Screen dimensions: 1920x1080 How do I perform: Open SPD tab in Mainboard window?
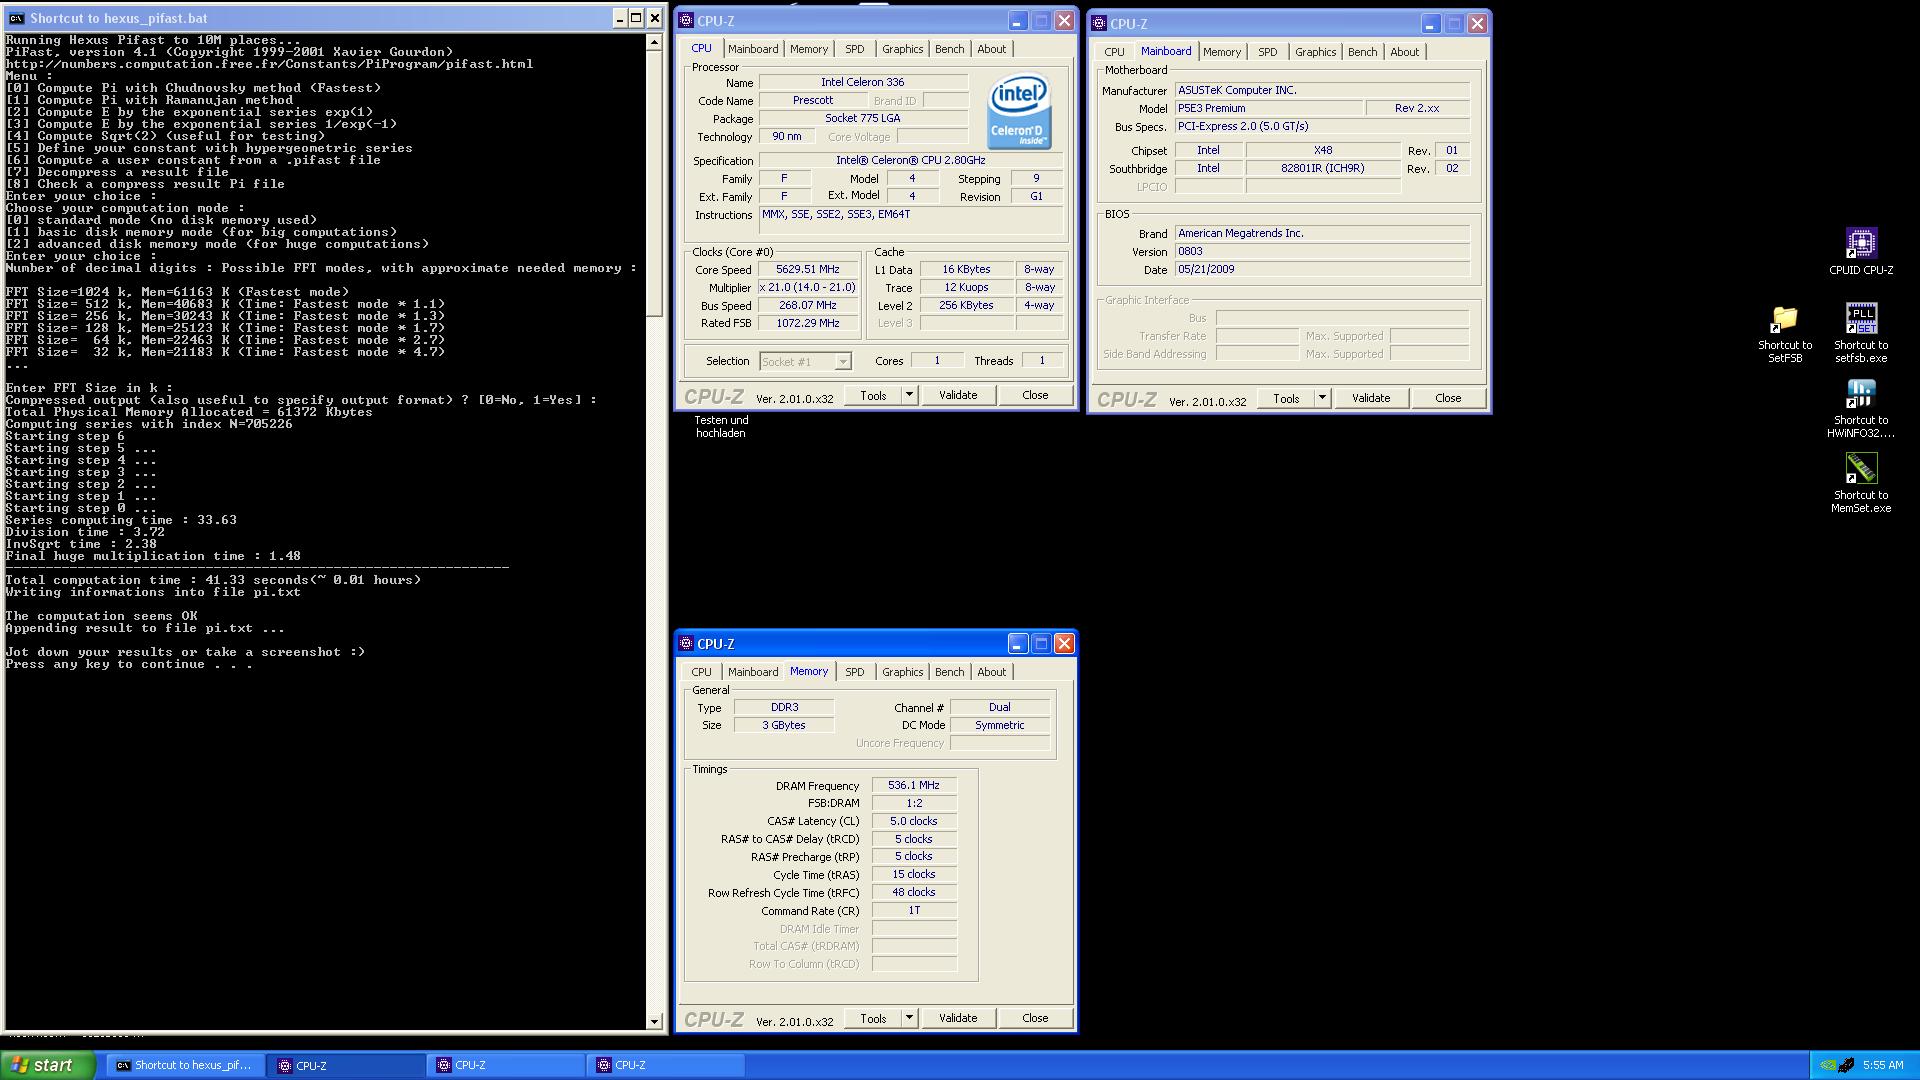[x=1268, y=52]
